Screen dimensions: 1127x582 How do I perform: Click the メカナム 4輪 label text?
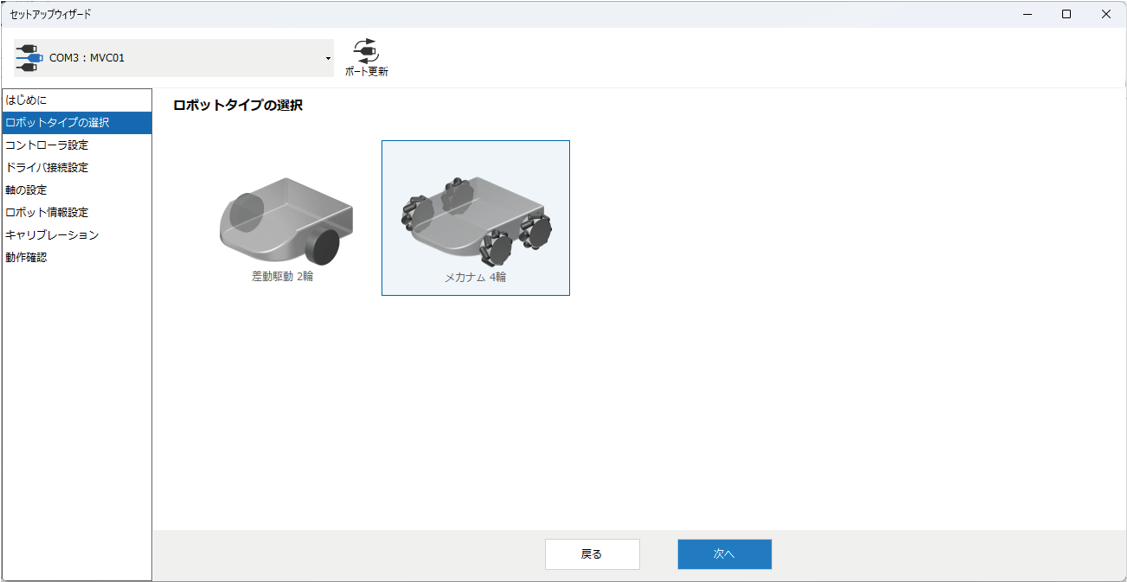click(x=475, y=277)
